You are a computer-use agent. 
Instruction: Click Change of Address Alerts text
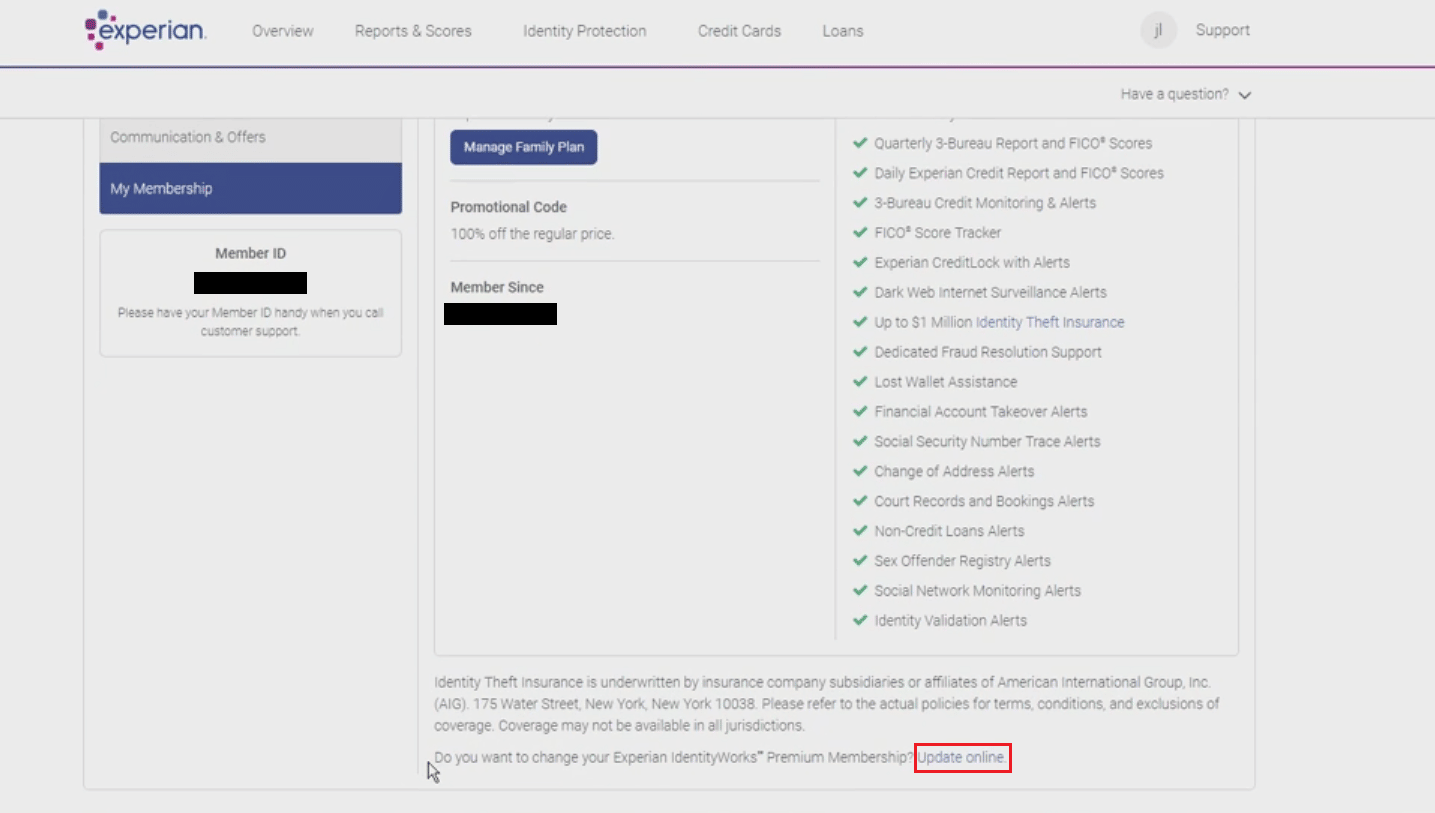pyautogui.click(x=954, y=472)
